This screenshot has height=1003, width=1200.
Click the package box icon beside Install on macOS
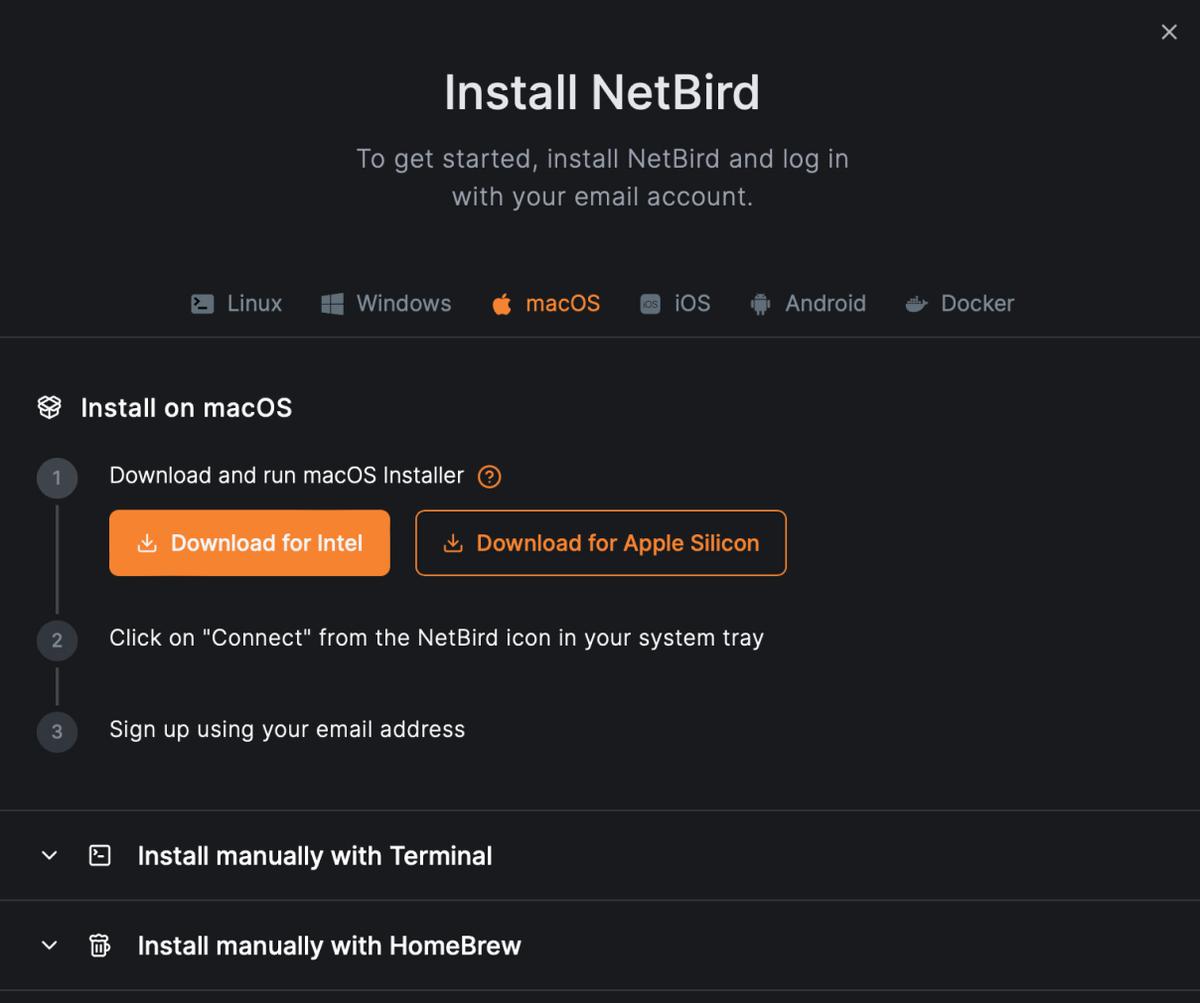click(47, 406)
